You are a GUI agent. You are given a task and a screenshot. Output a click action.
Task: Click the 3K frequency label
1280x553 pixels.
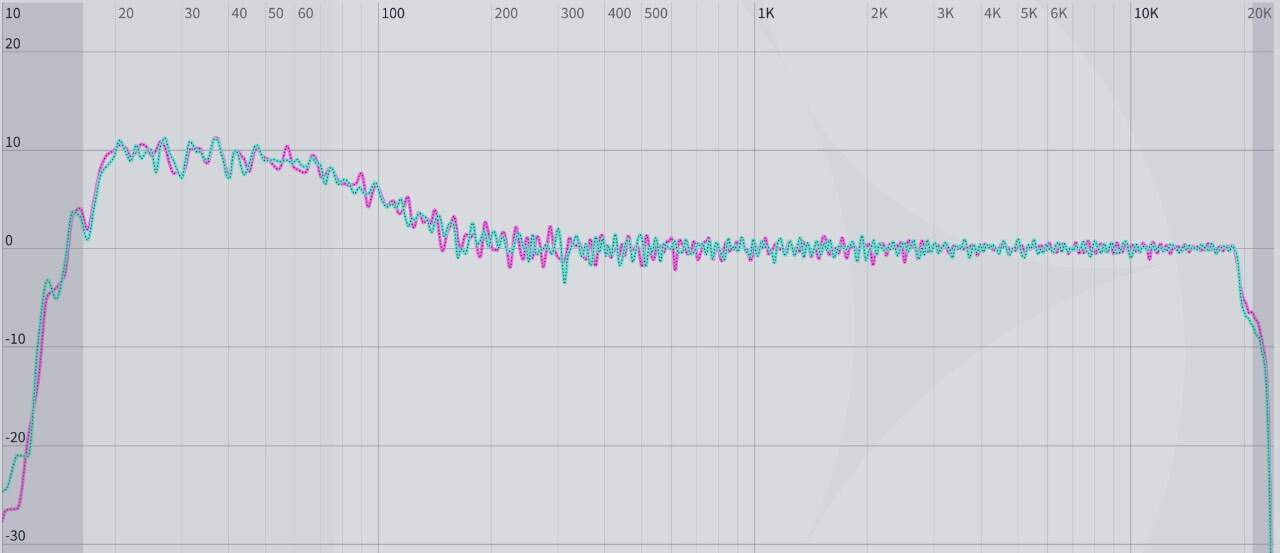coord(945,14)
